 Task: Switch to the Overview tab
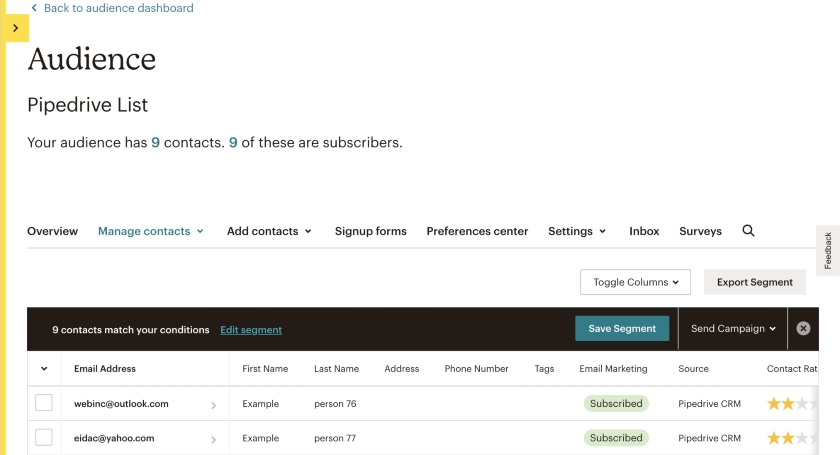tap(52, 231)
